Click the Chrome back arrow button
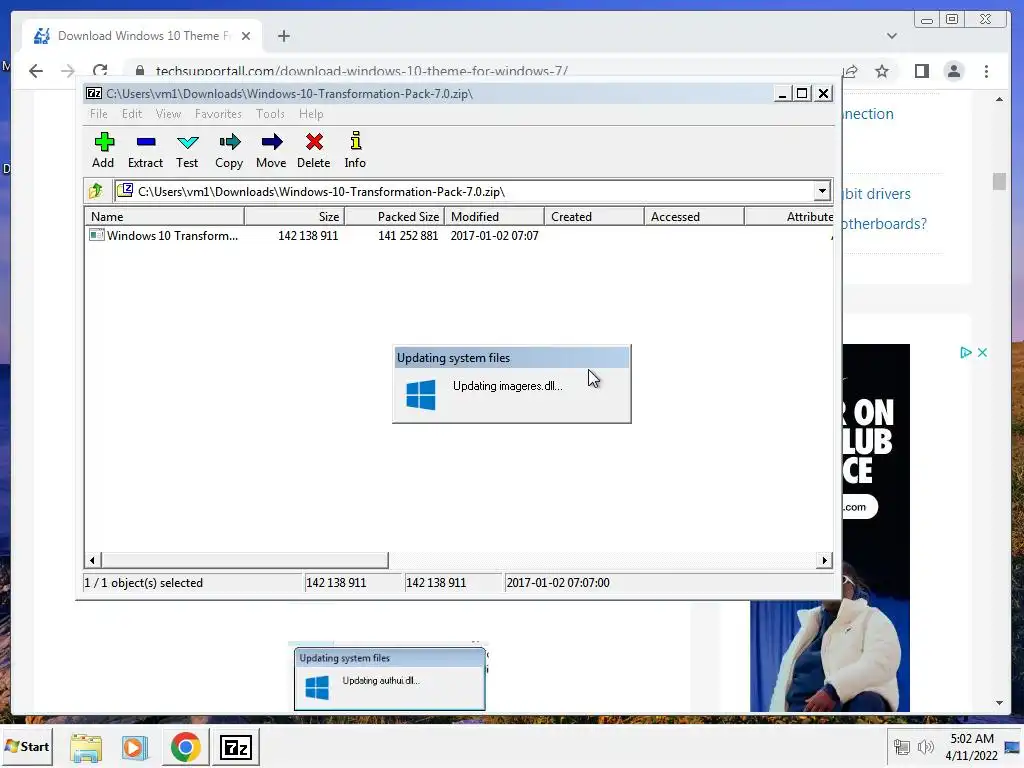This screenshot has width=1024, height=768. (36, 71)
